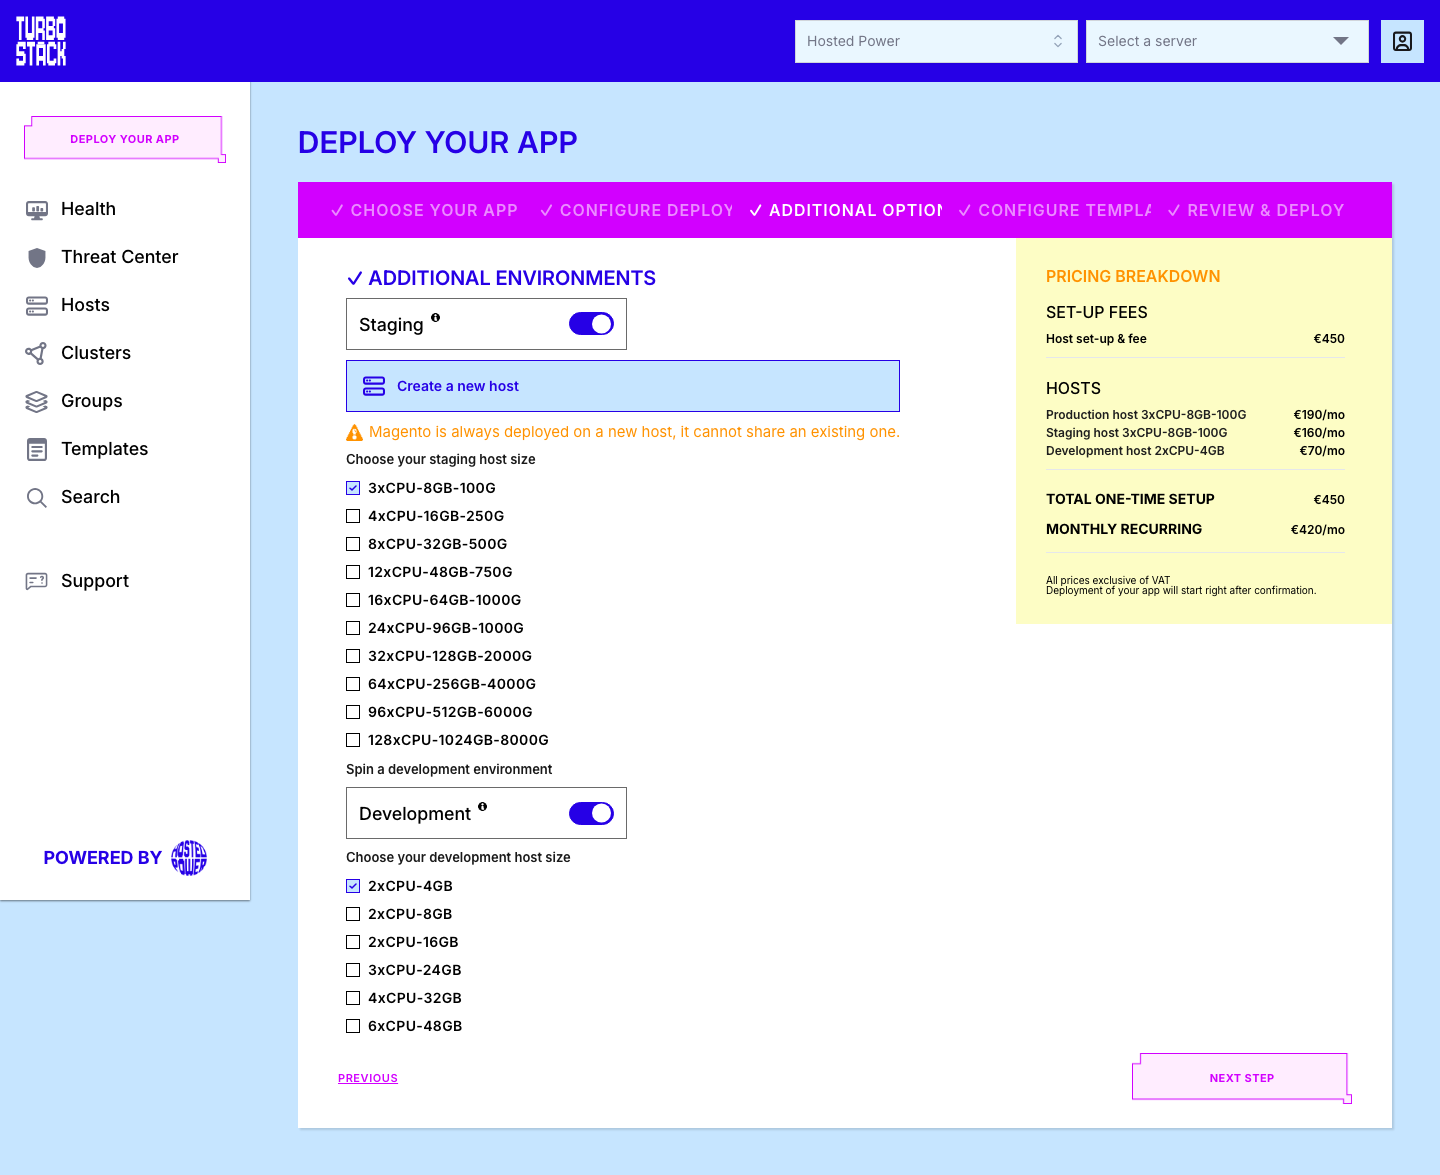Click the Hosts server icon
Viewport: 1440px width, 1175px height.
click(x=37, y=306)
